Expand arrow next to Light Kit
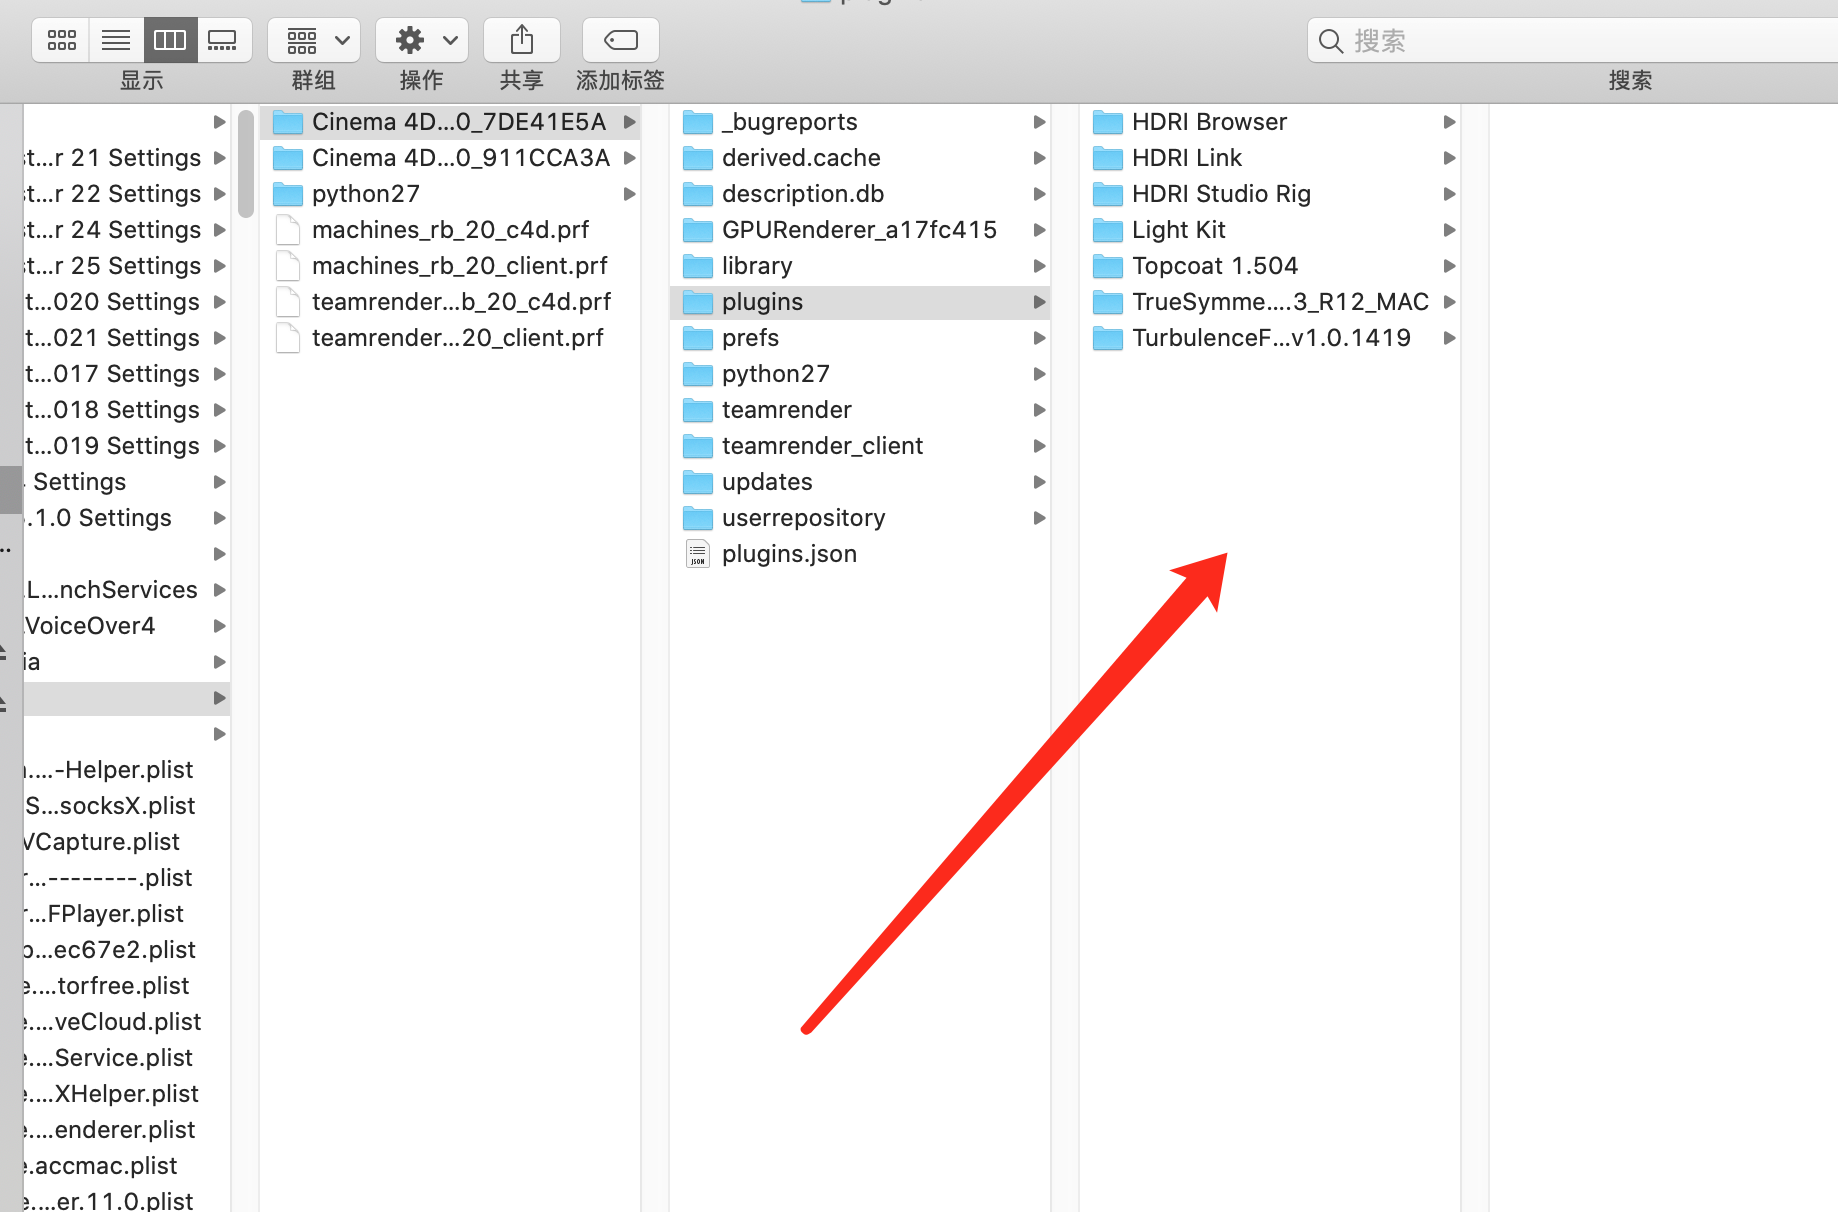The height and width of the screenshot is (1212, 1838). tap(1449, 230)
